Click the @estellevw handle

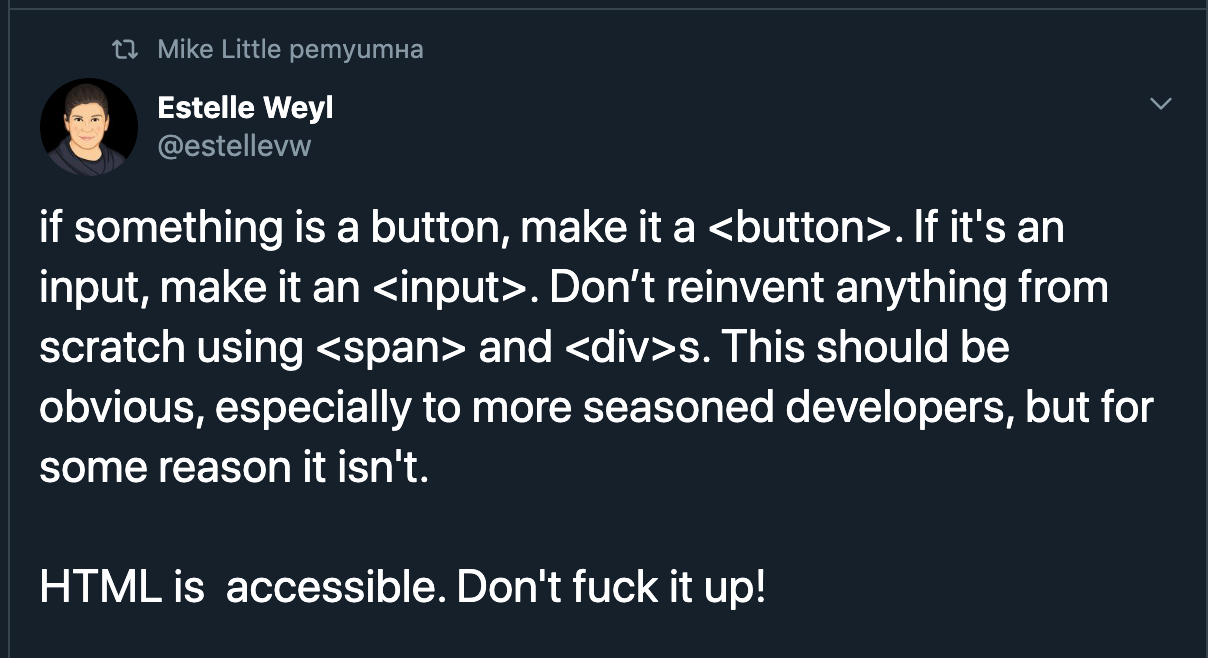(x=235, y=146)
